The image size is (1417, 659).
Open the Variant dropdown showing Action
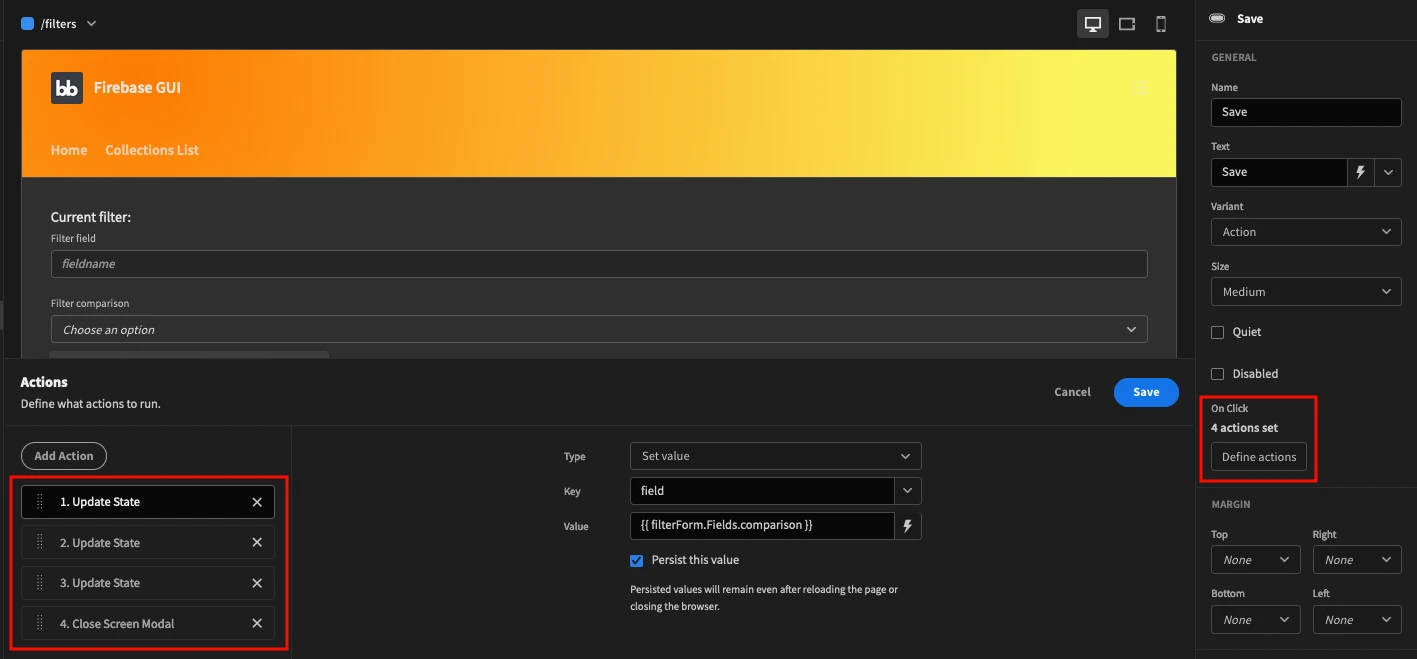1306,232
